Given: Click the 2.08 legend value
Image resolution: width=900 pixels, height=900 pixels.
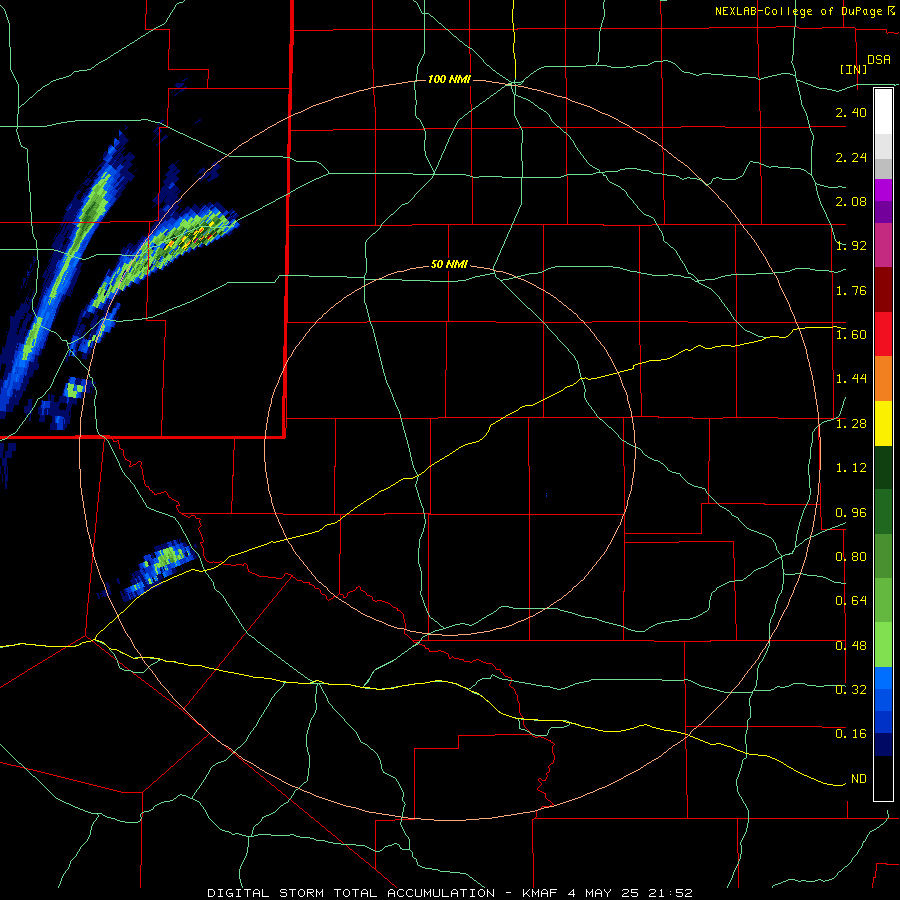Looking at the screenshot, I should [x=851, y=201].
